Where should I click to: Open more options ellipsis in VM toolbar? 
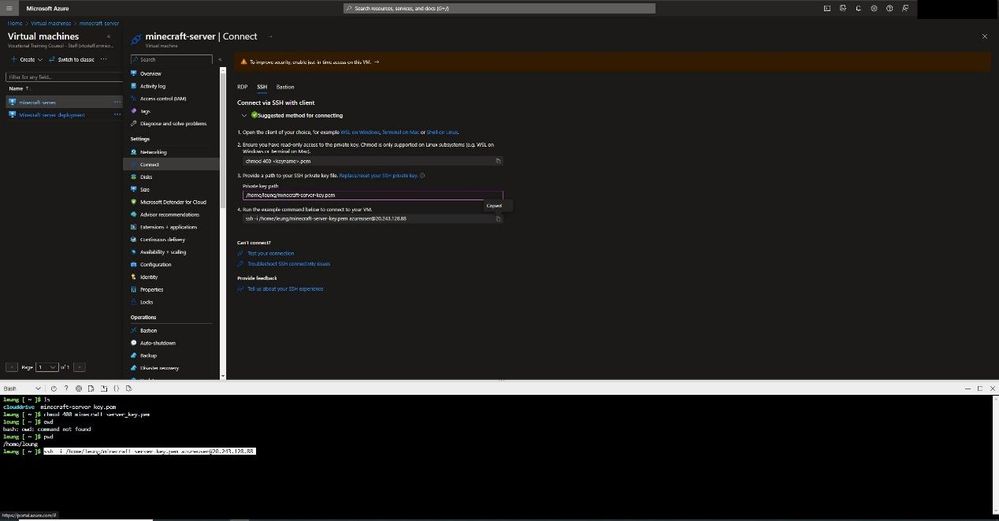coord(104,59)
